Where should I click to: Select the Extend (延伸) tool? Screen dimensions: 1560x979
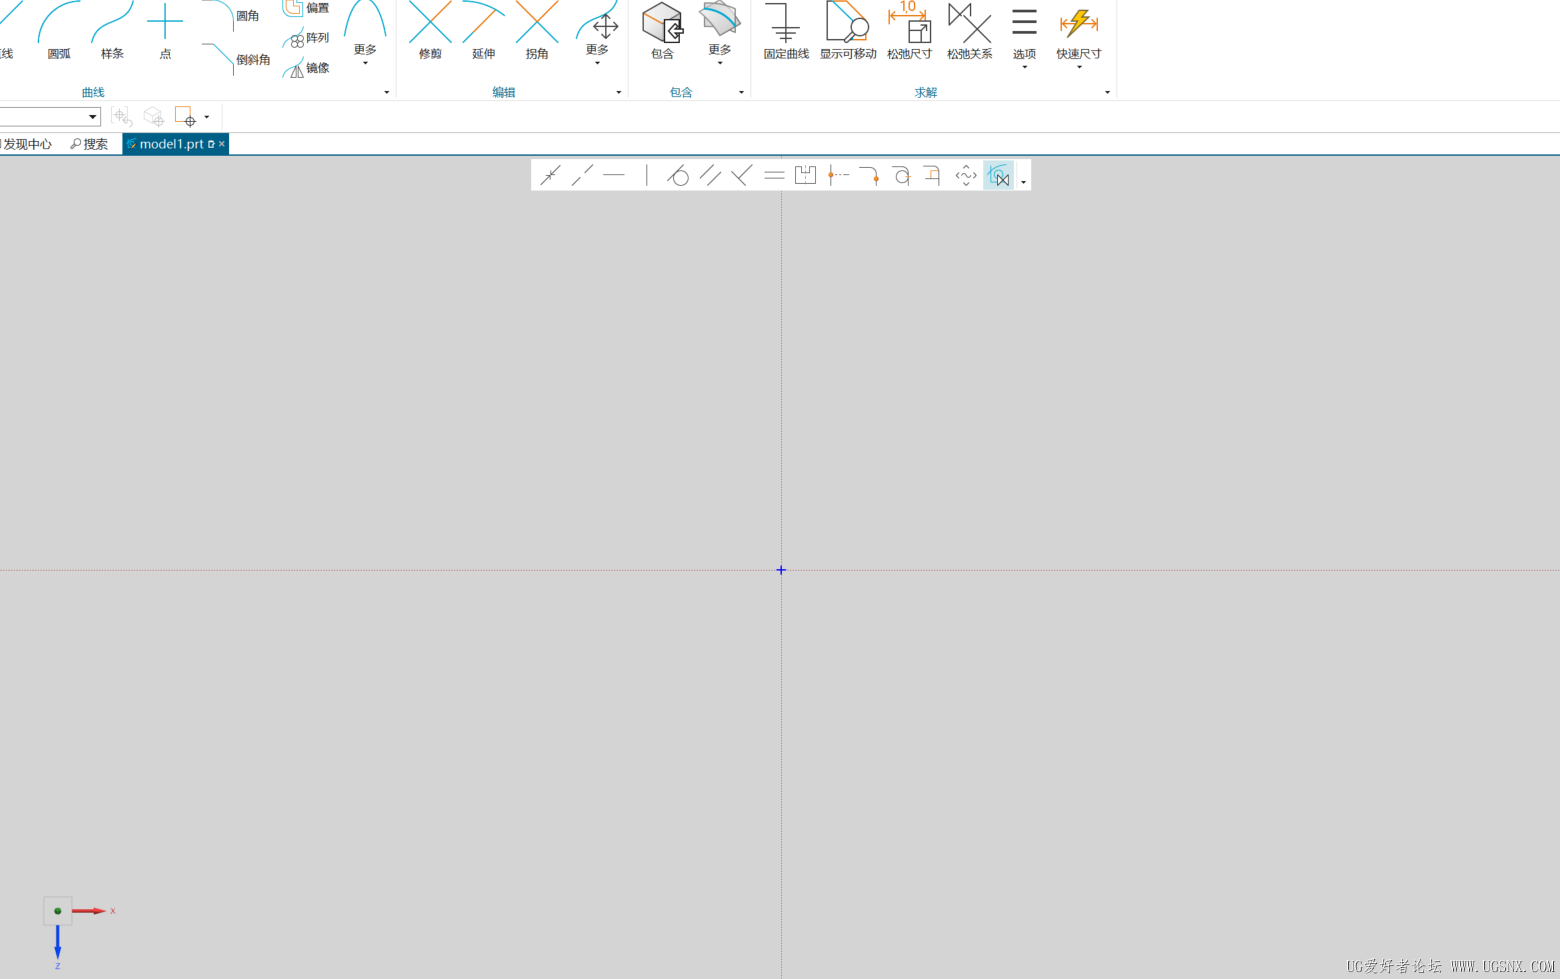tap(483, 31)
